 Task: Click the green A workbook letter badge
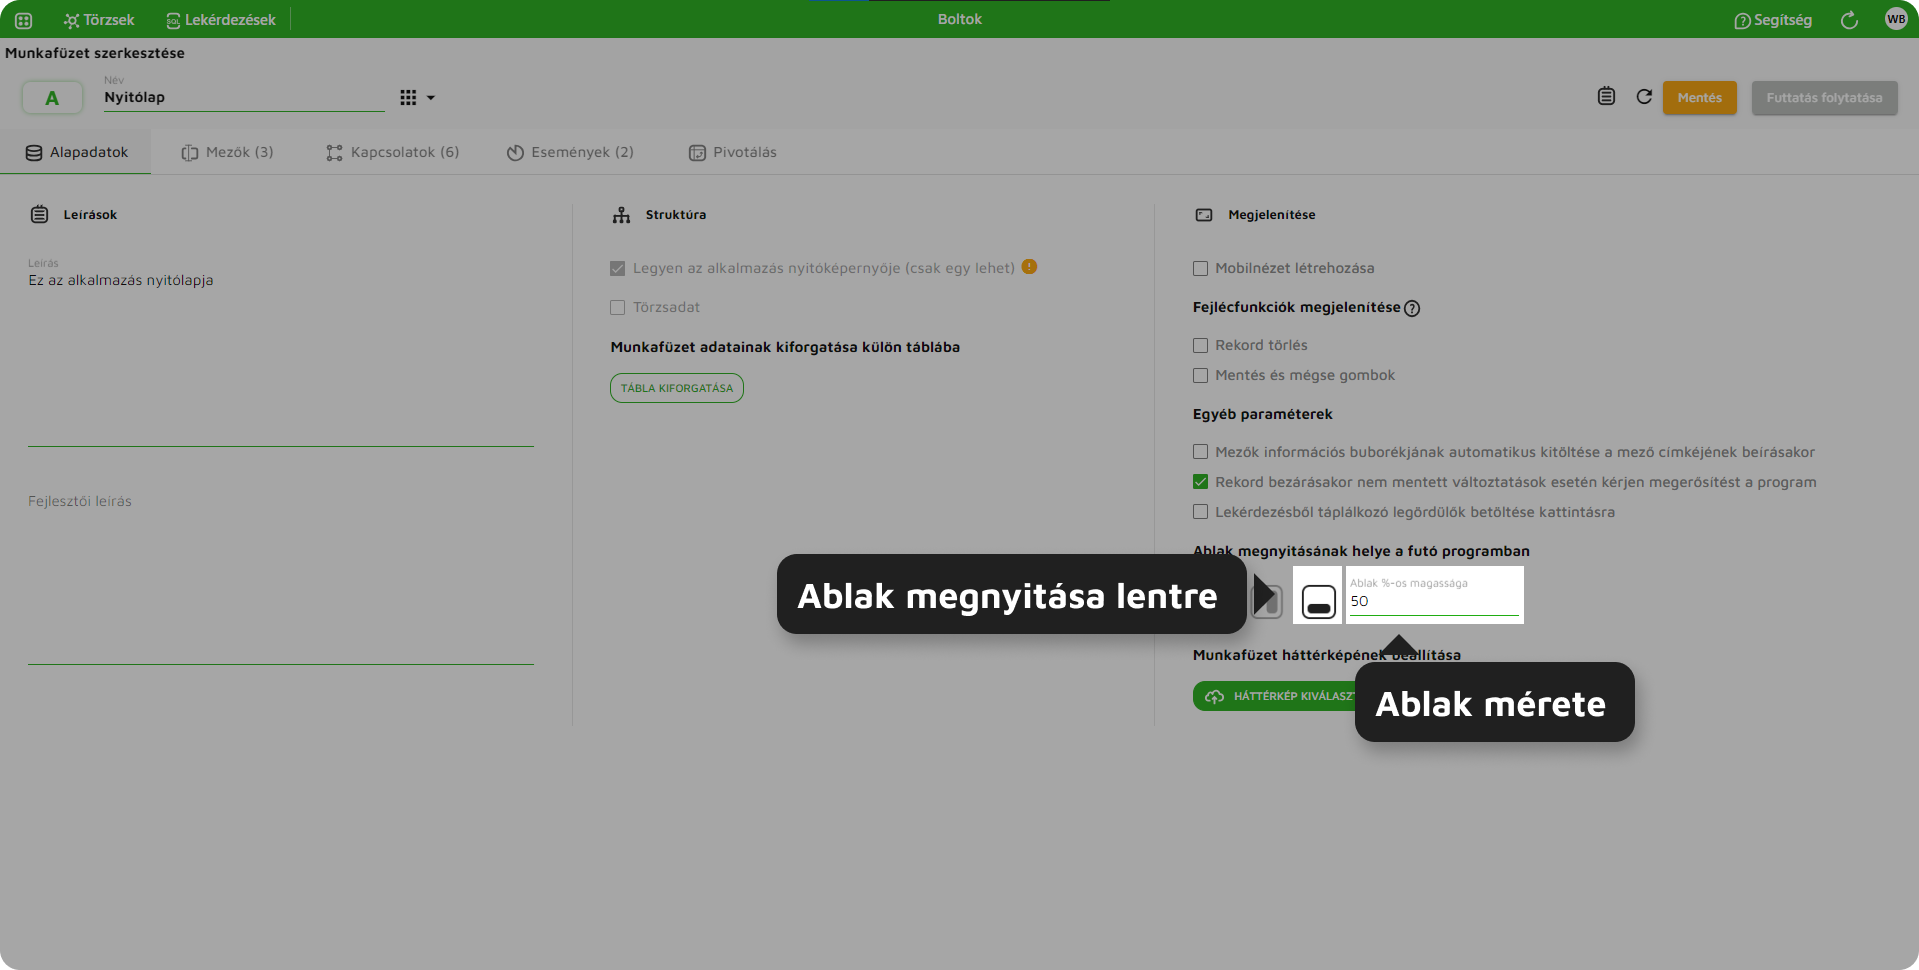tap(52, 98)
